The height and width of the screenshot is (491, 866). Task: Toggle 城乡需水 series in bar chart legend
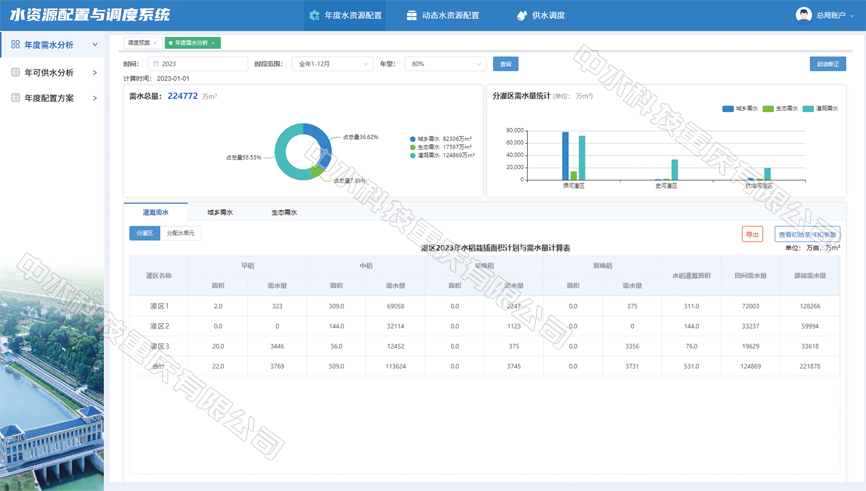(740, 109)
